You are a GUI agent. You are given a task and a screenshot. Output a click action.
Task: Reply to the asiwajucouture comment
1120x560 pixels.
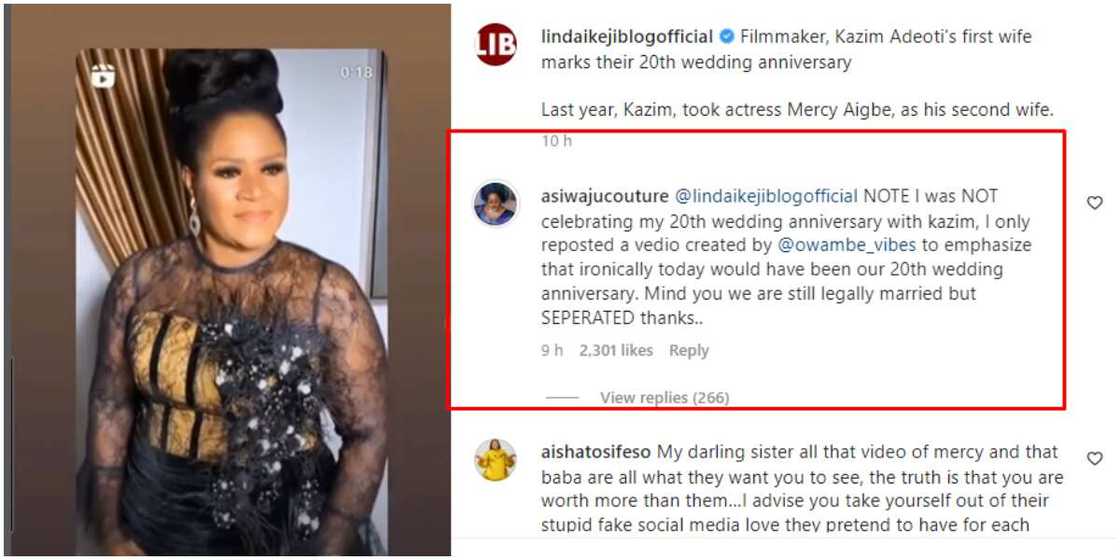(688, 350)
